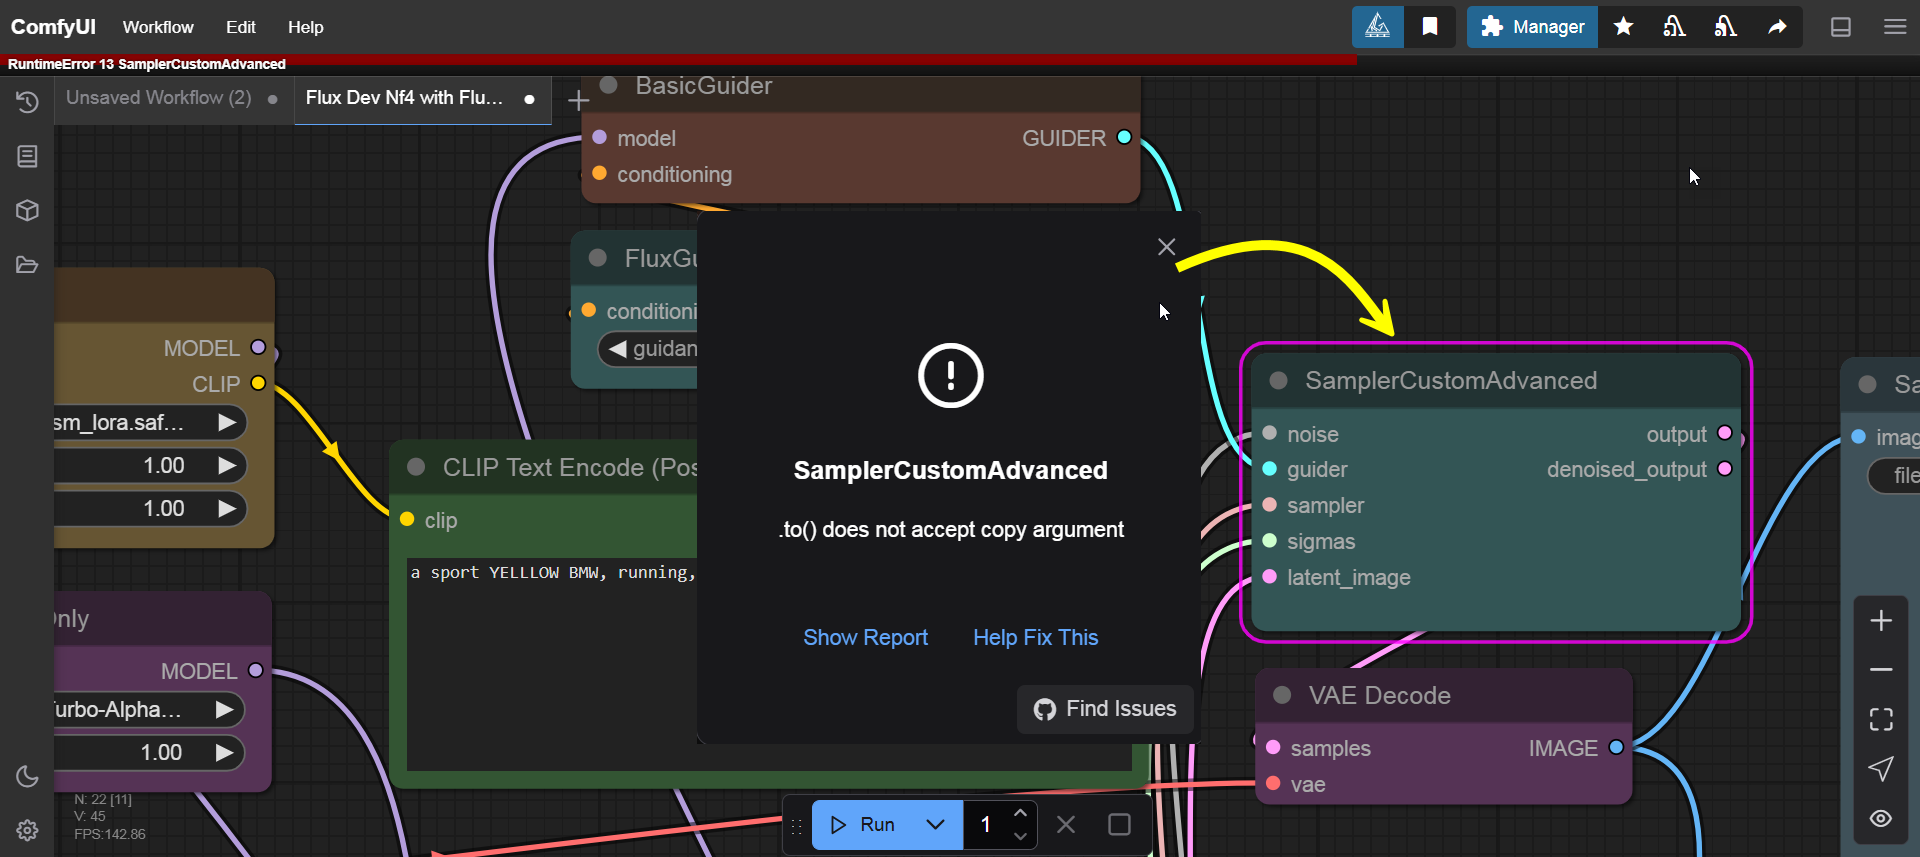Expand the Run button dropdown arrow
1920x857 pixels.
click(936, 825)
